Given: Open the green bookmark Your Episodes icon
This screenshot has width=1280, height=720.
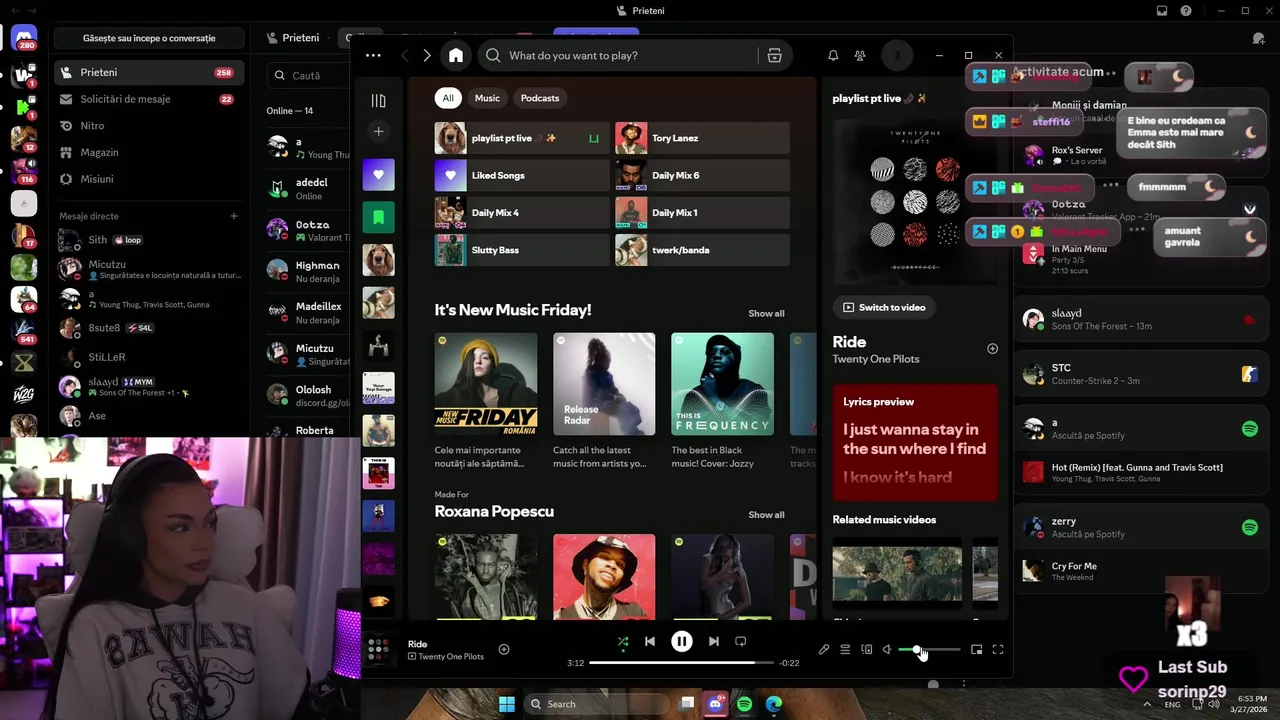Looking at the screenshot, I should click(x=378, y=217).
